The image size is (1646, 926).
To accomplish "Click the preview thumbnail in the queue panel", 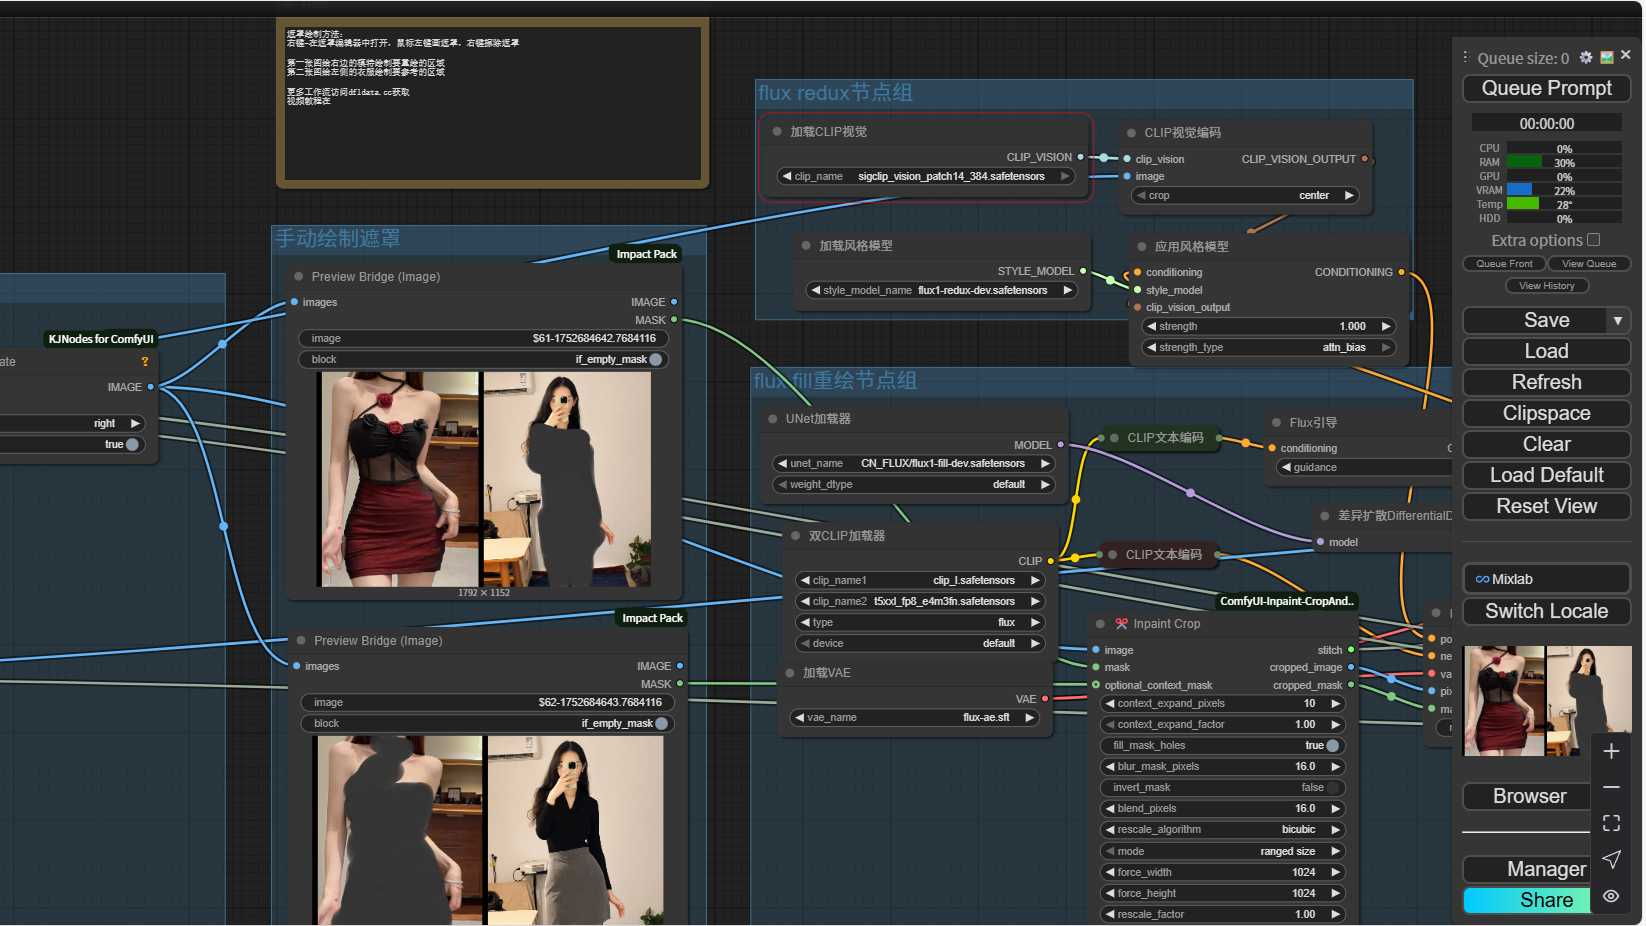I will 1547,700.
